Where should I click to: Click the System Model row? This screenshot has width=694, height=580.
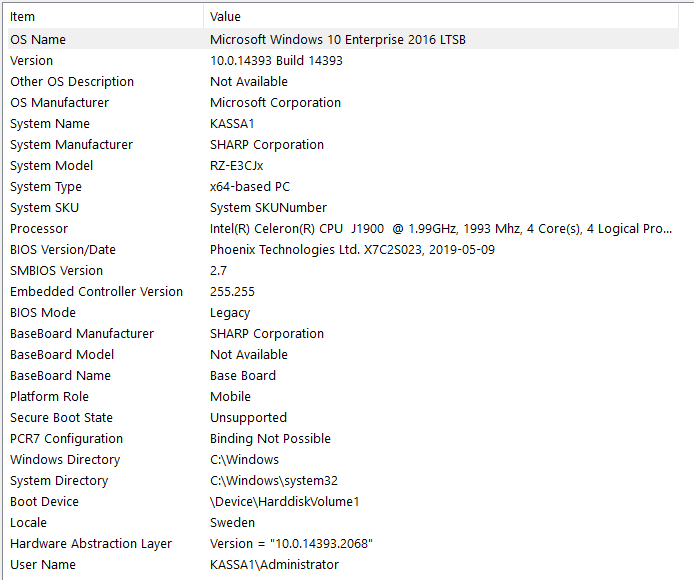52,166
